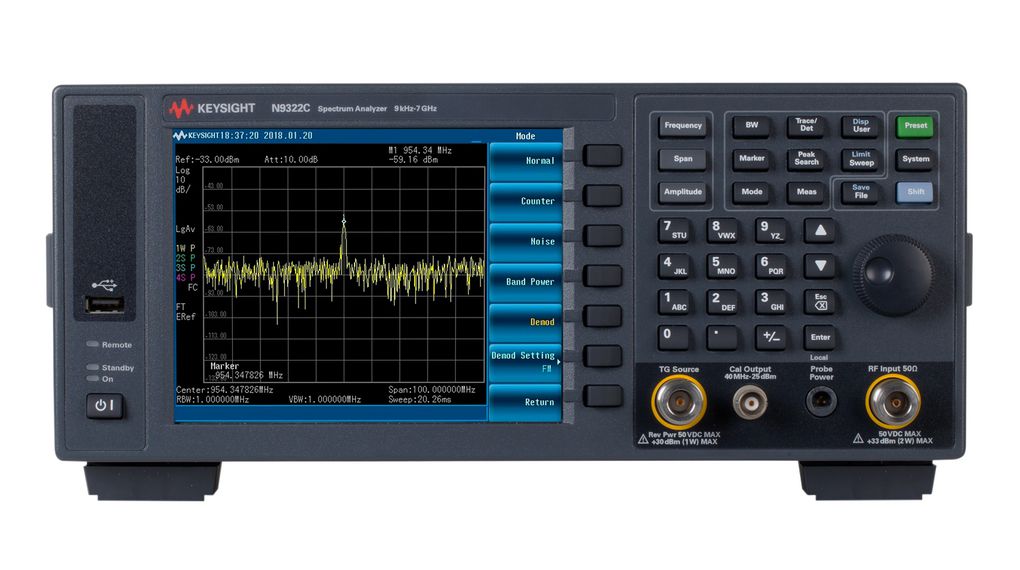The height and width of the screenshot is (570, 1020).
Task: Open the System key
Action: pos(915,159)
